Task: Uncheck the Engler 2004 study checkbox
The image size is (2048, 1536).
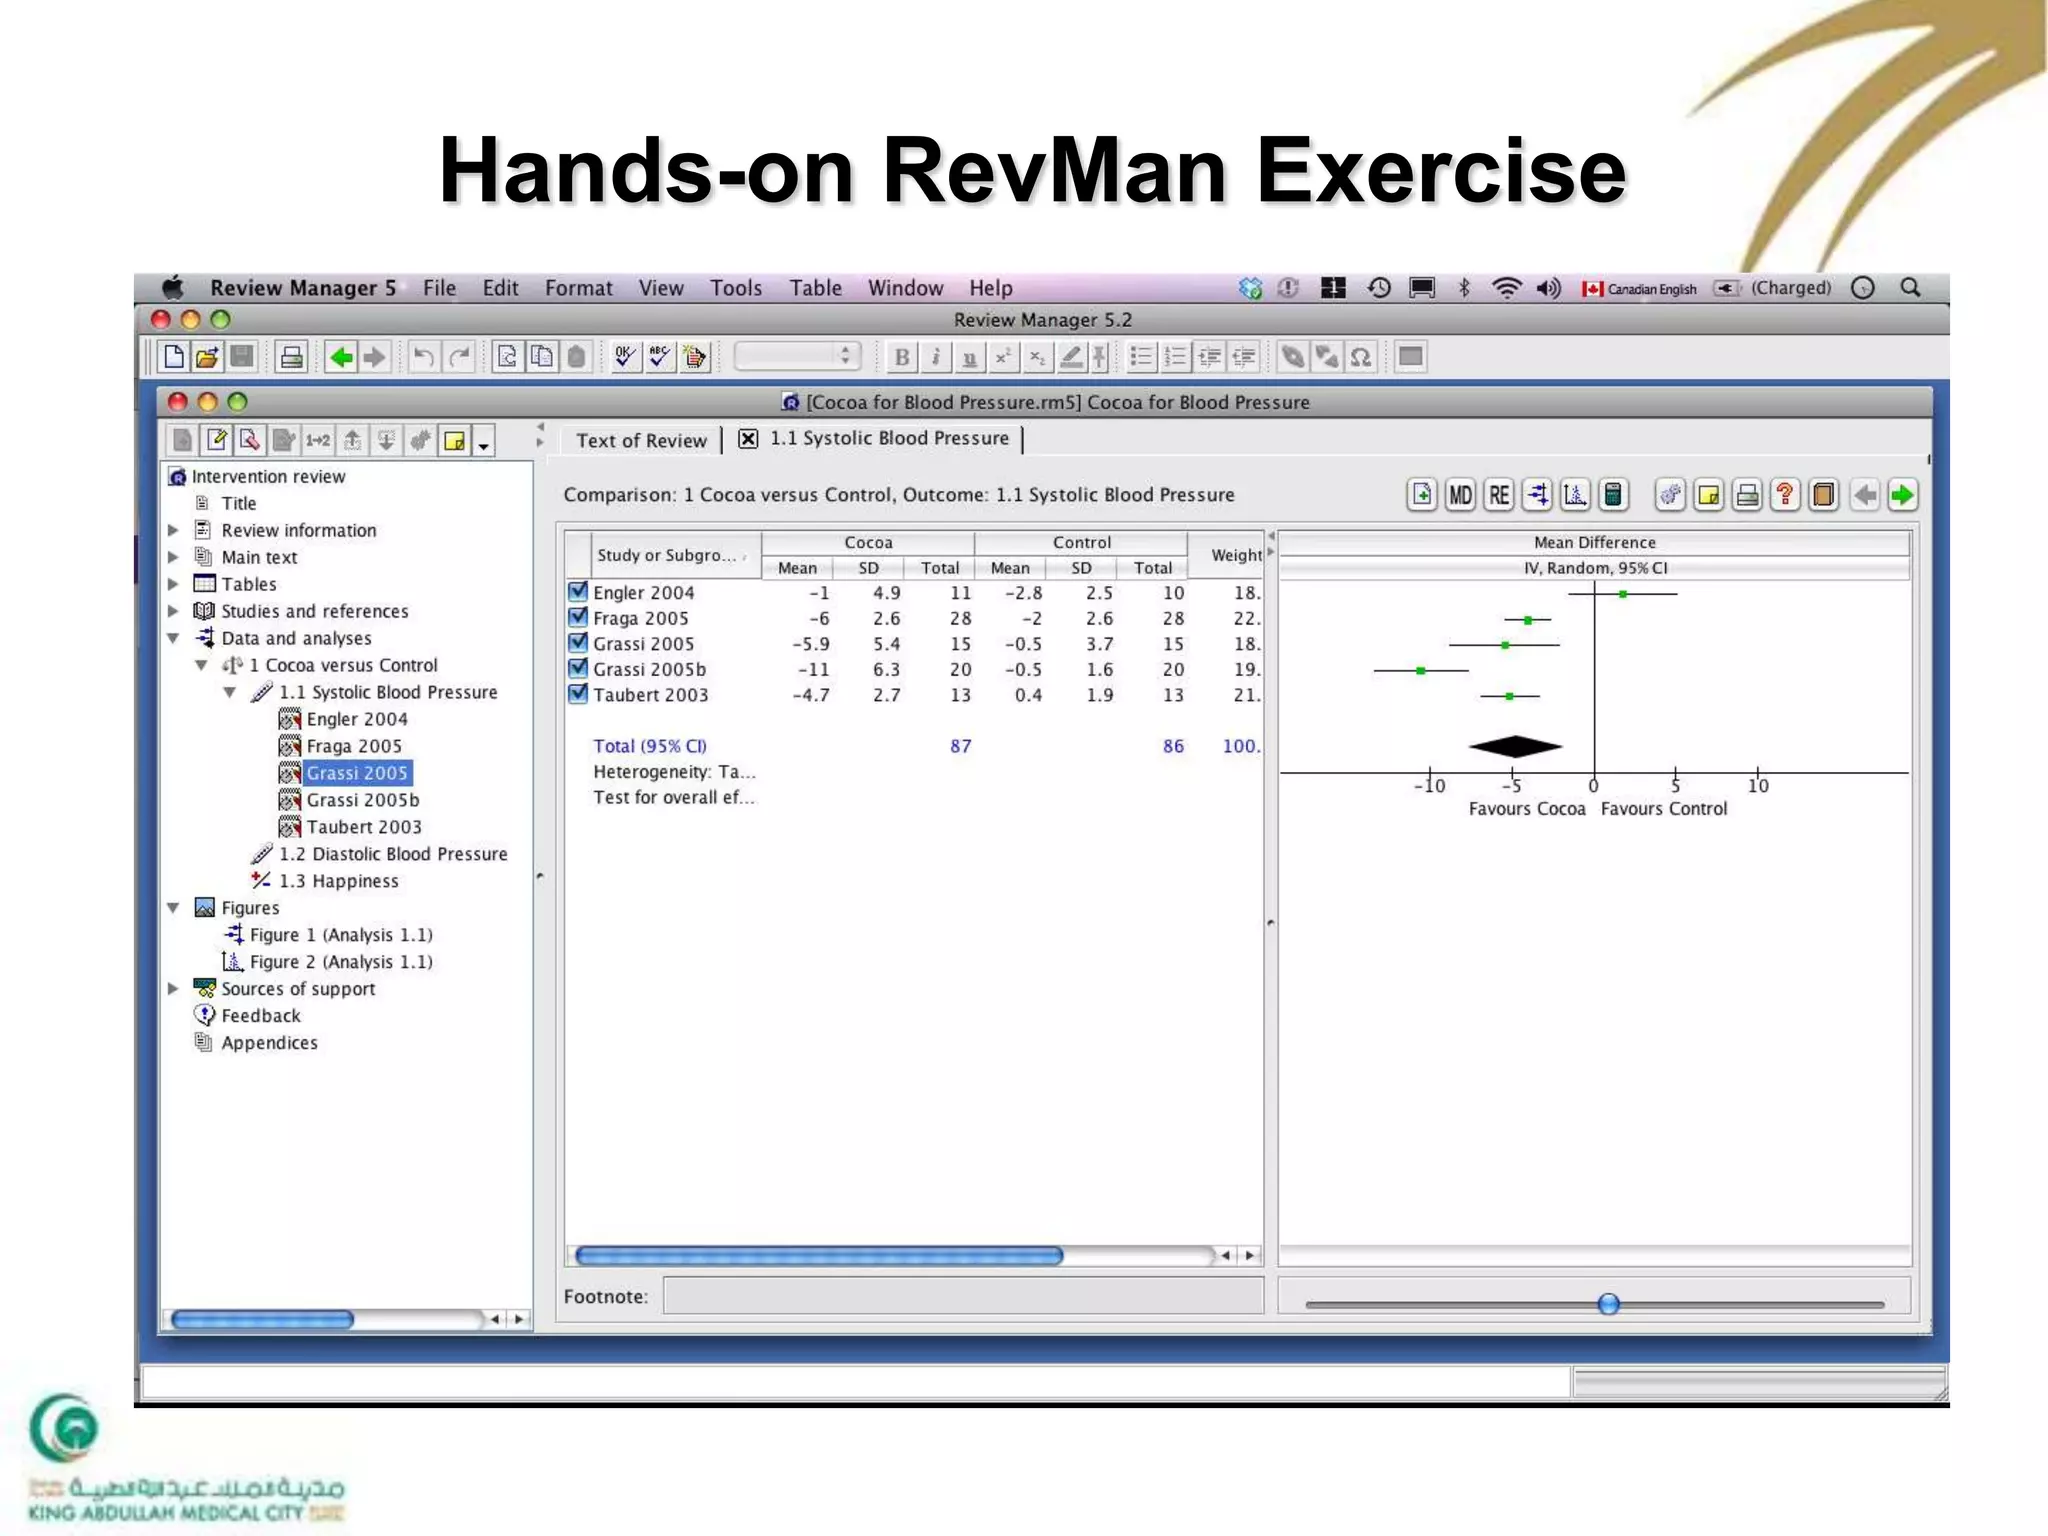Action: coord(577,592)
